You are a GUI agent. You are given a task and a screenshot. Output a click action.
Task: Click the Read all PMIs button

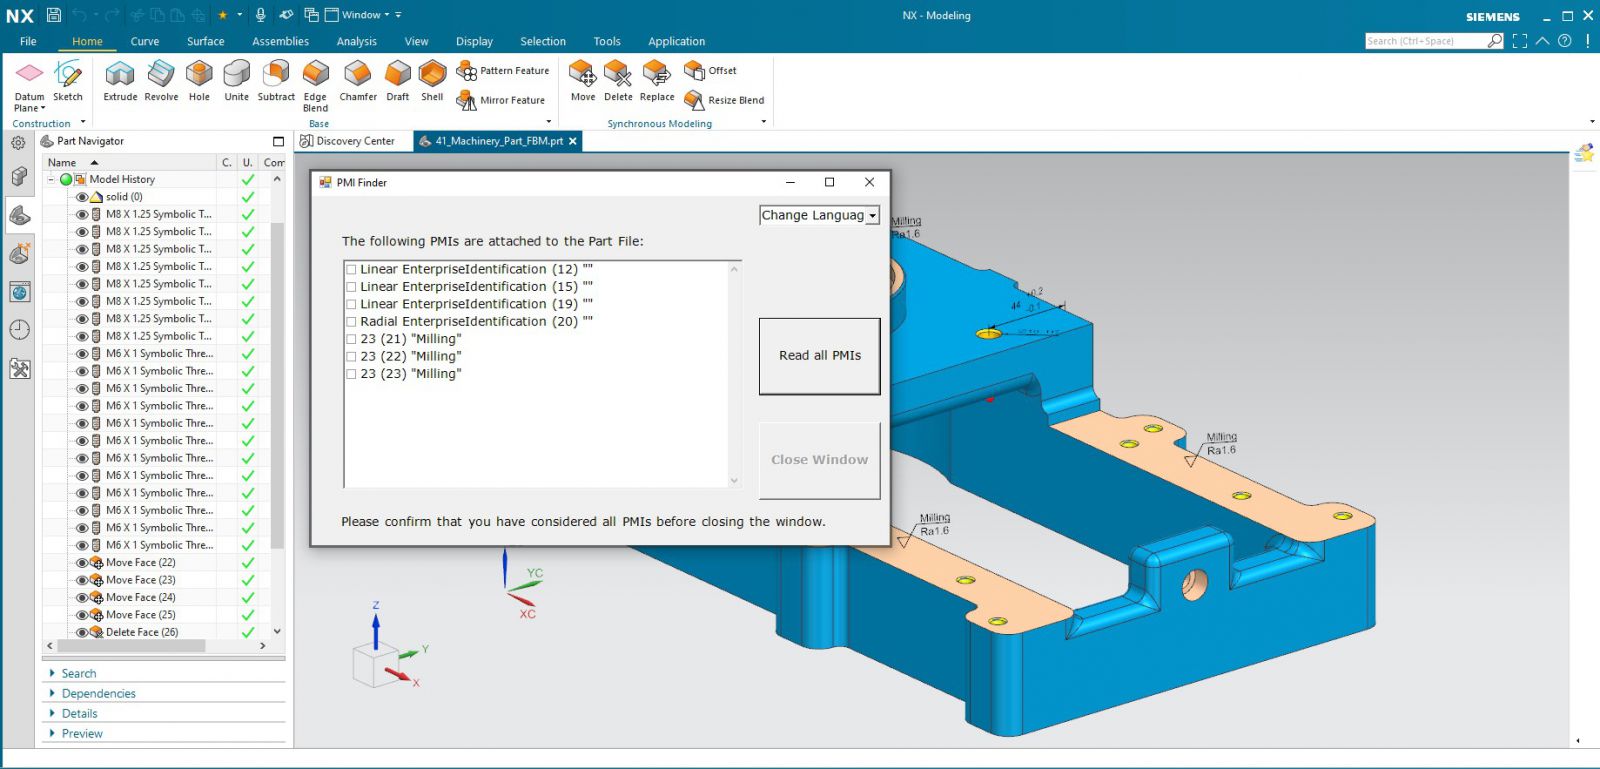pyautogui.click(x=820, y=356)
